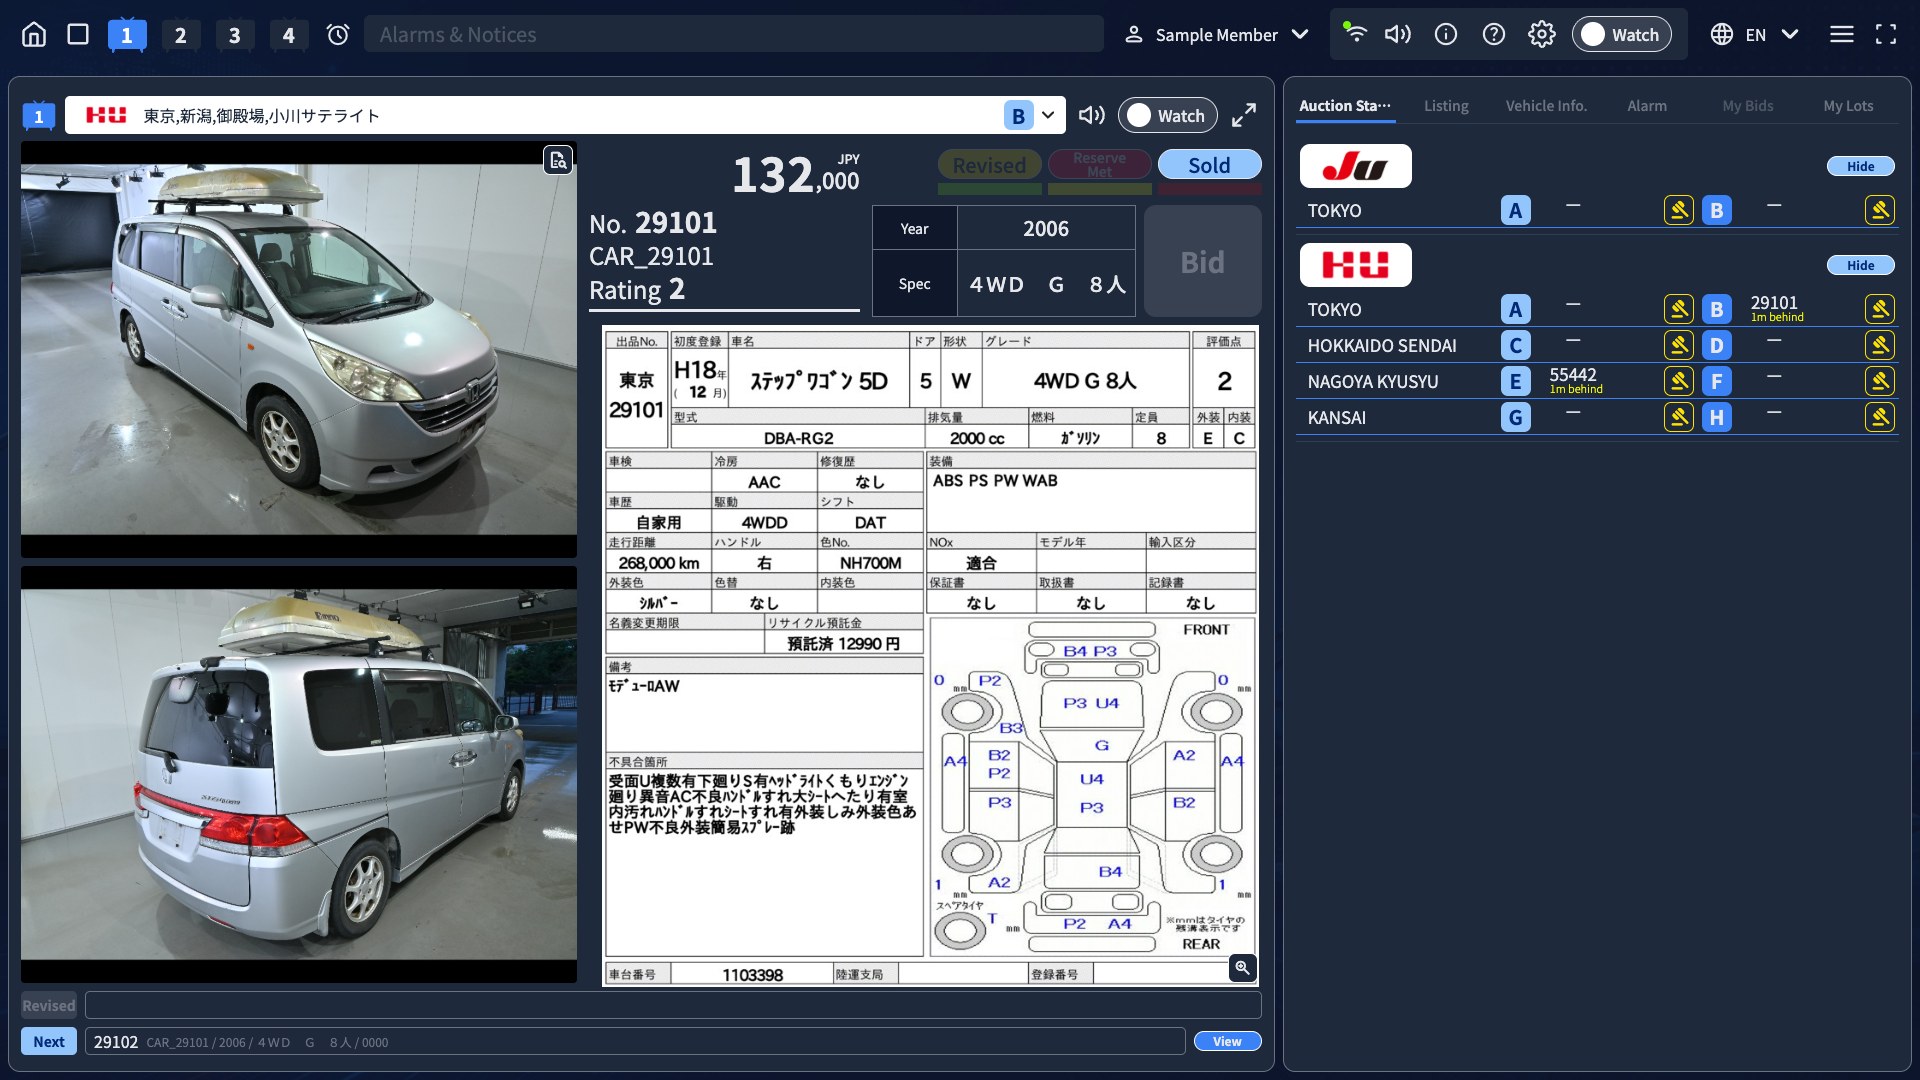Open the settings gear icon
Image resolution: width=1920 pixels, height=1080 pixels.
(x=1542, y=35)
